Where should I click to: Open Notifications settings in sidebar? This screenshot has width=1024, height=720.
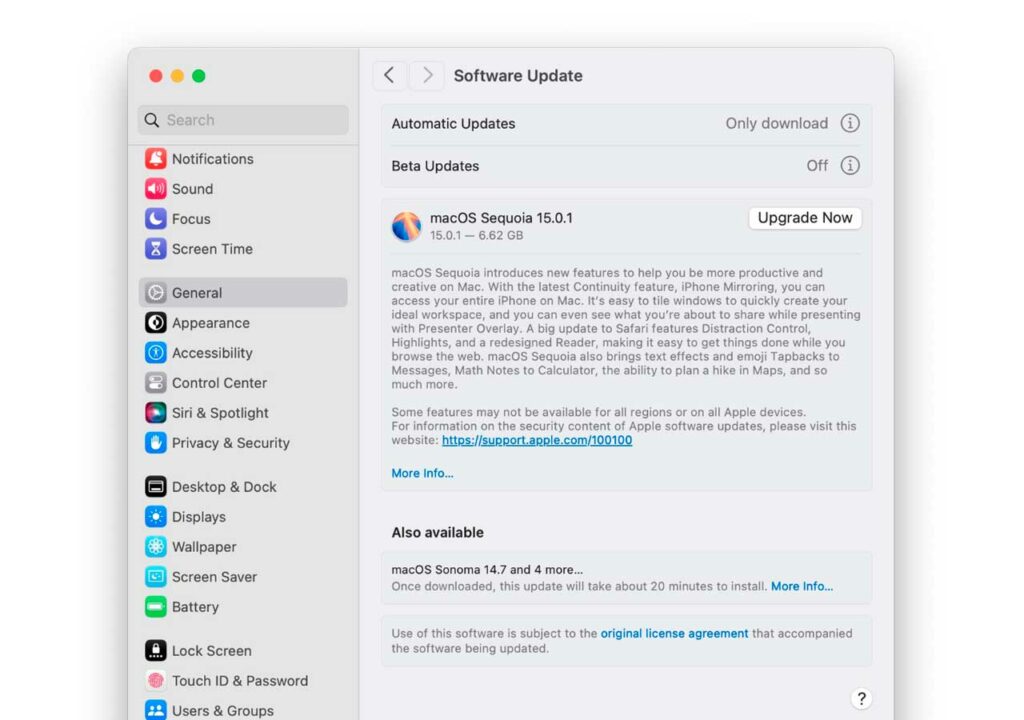[212, 159]
